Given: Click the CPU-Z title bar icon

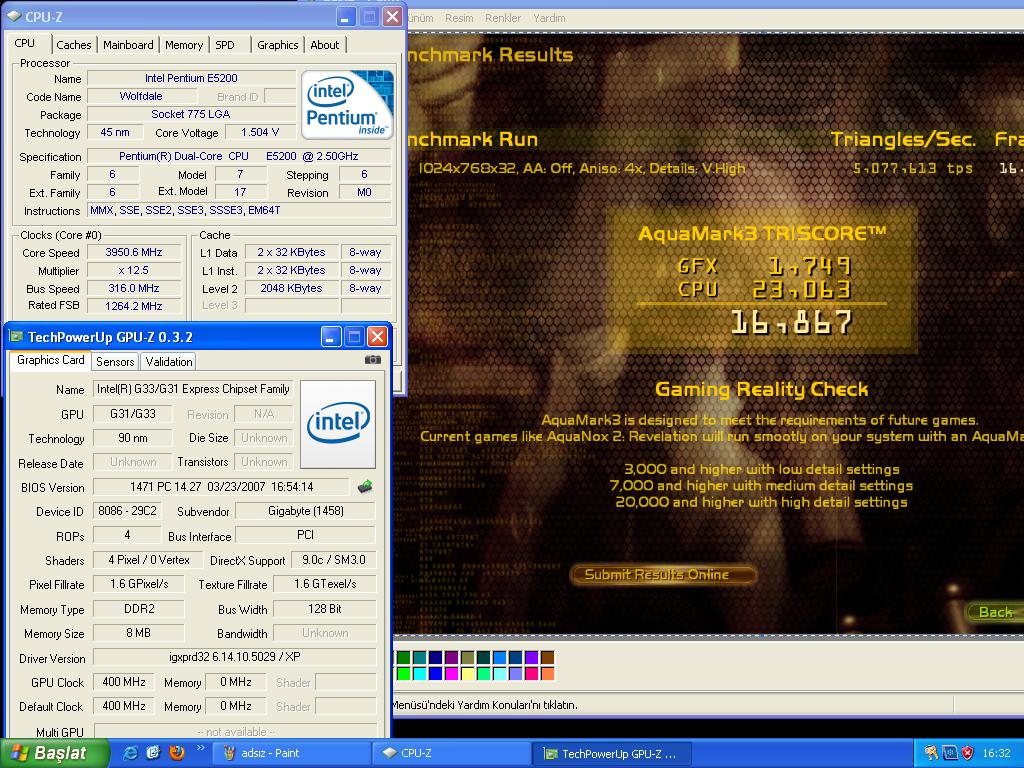Looking at the screenshot, I should pyautogui.click(x=14, y=16).
